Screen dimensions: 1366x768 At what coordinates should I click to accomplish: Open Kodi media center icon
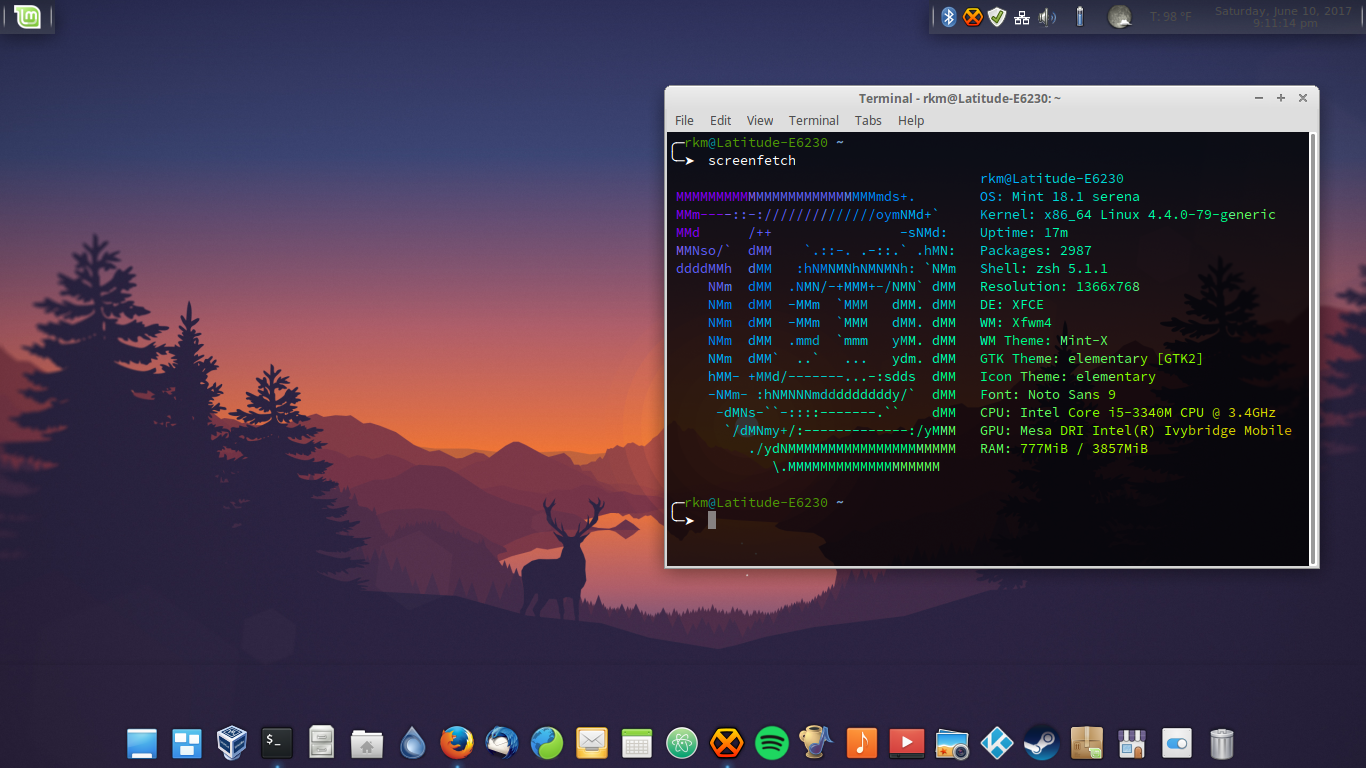(x=996, y=743)
